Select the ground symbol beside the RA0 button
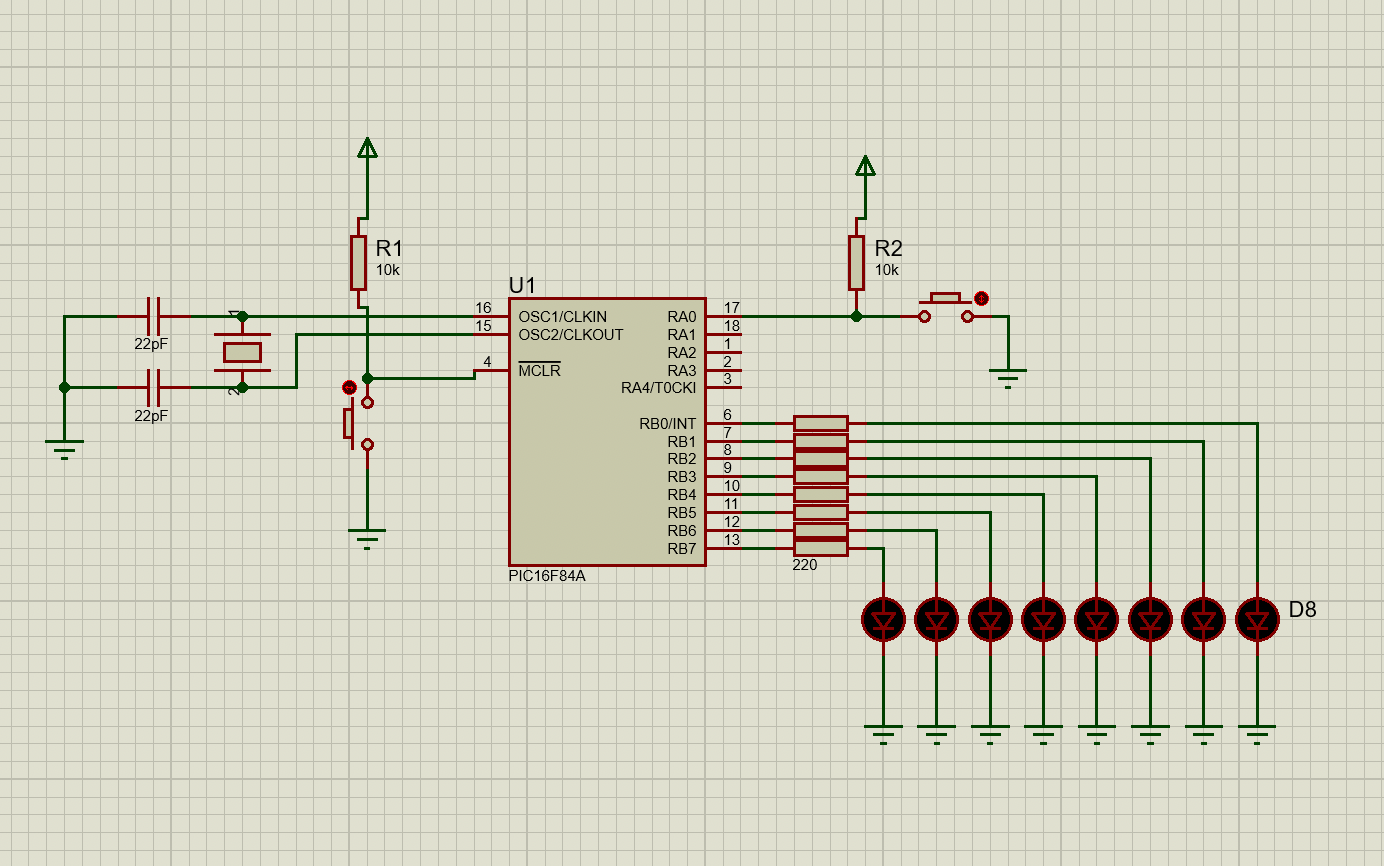This screenshot has width=1384, height=866. coord(1008,379)
